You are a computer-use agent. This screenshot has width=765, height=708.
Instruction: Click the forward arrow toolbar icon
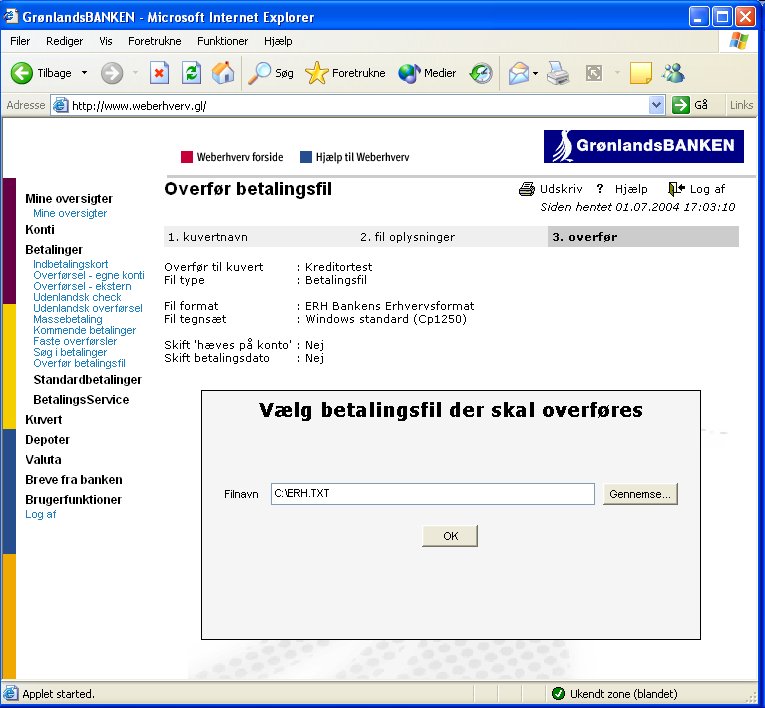112,73
